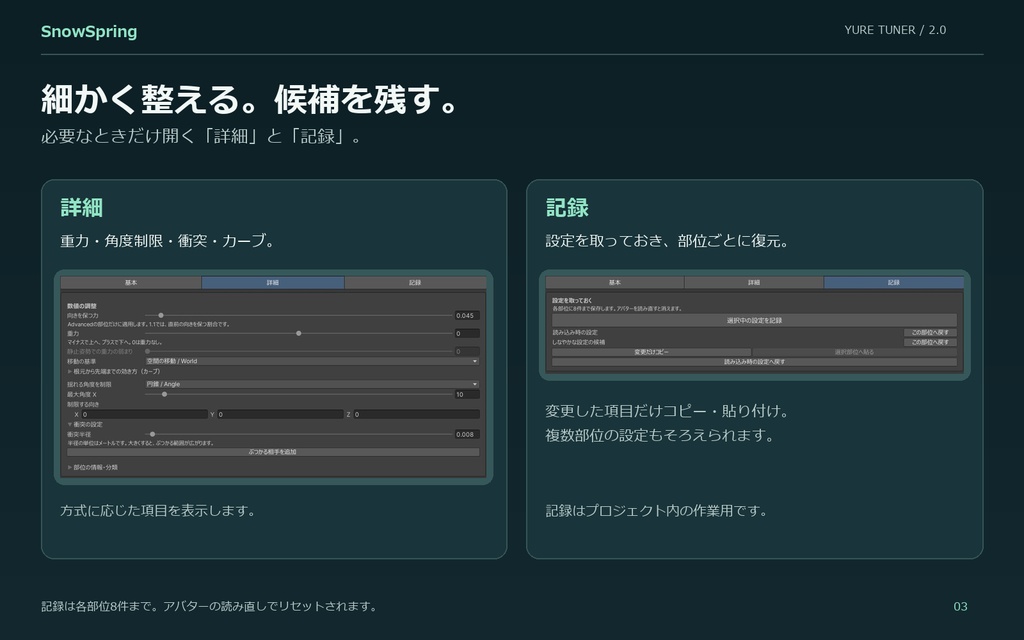Click the しなやかな設定の候補 row label
This screenshot has height=640, width=1024.
pyautogui.click(x=579, y=342)
